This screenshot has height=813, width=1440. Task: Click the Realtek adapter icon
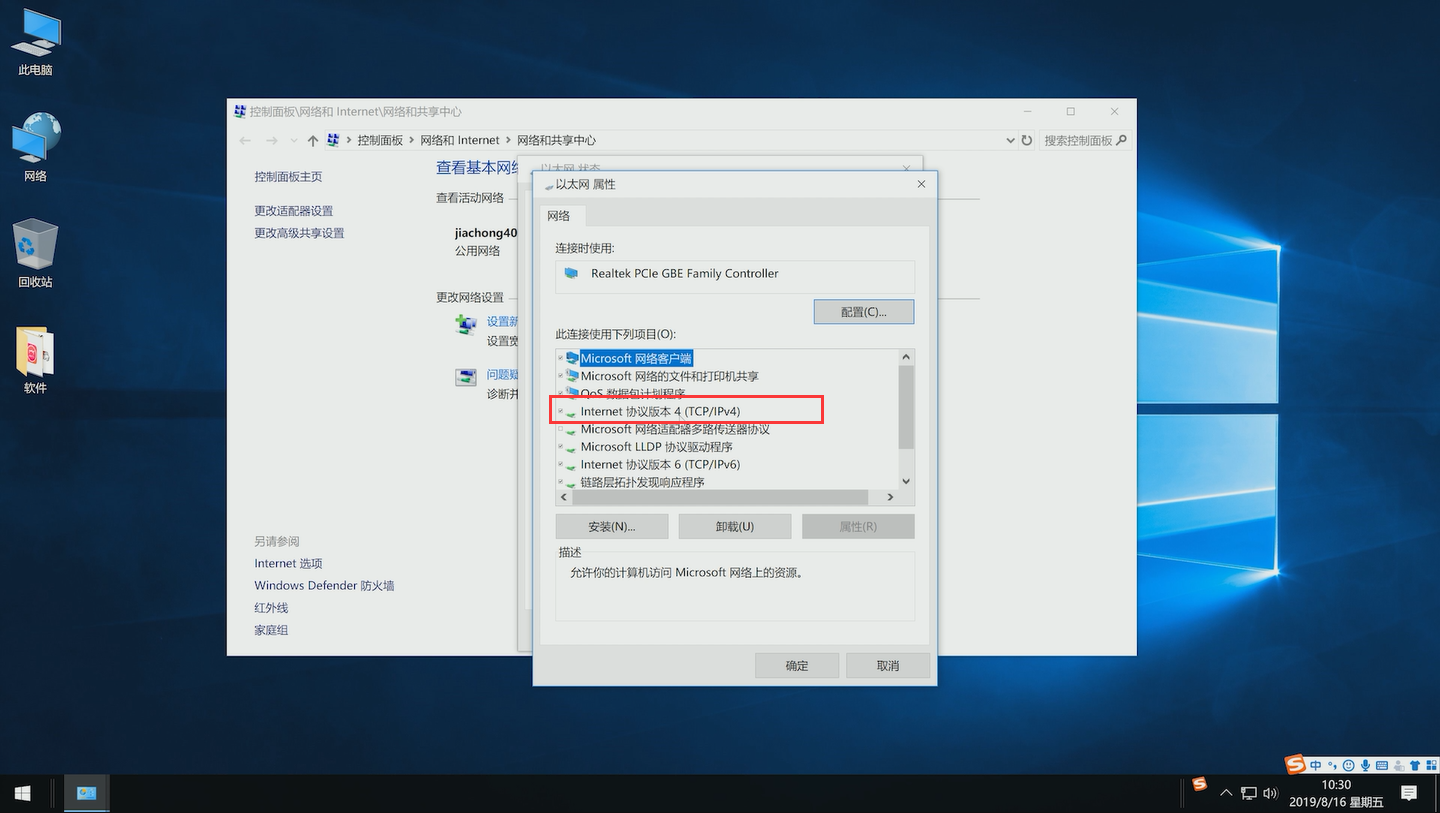pos(571,273)
